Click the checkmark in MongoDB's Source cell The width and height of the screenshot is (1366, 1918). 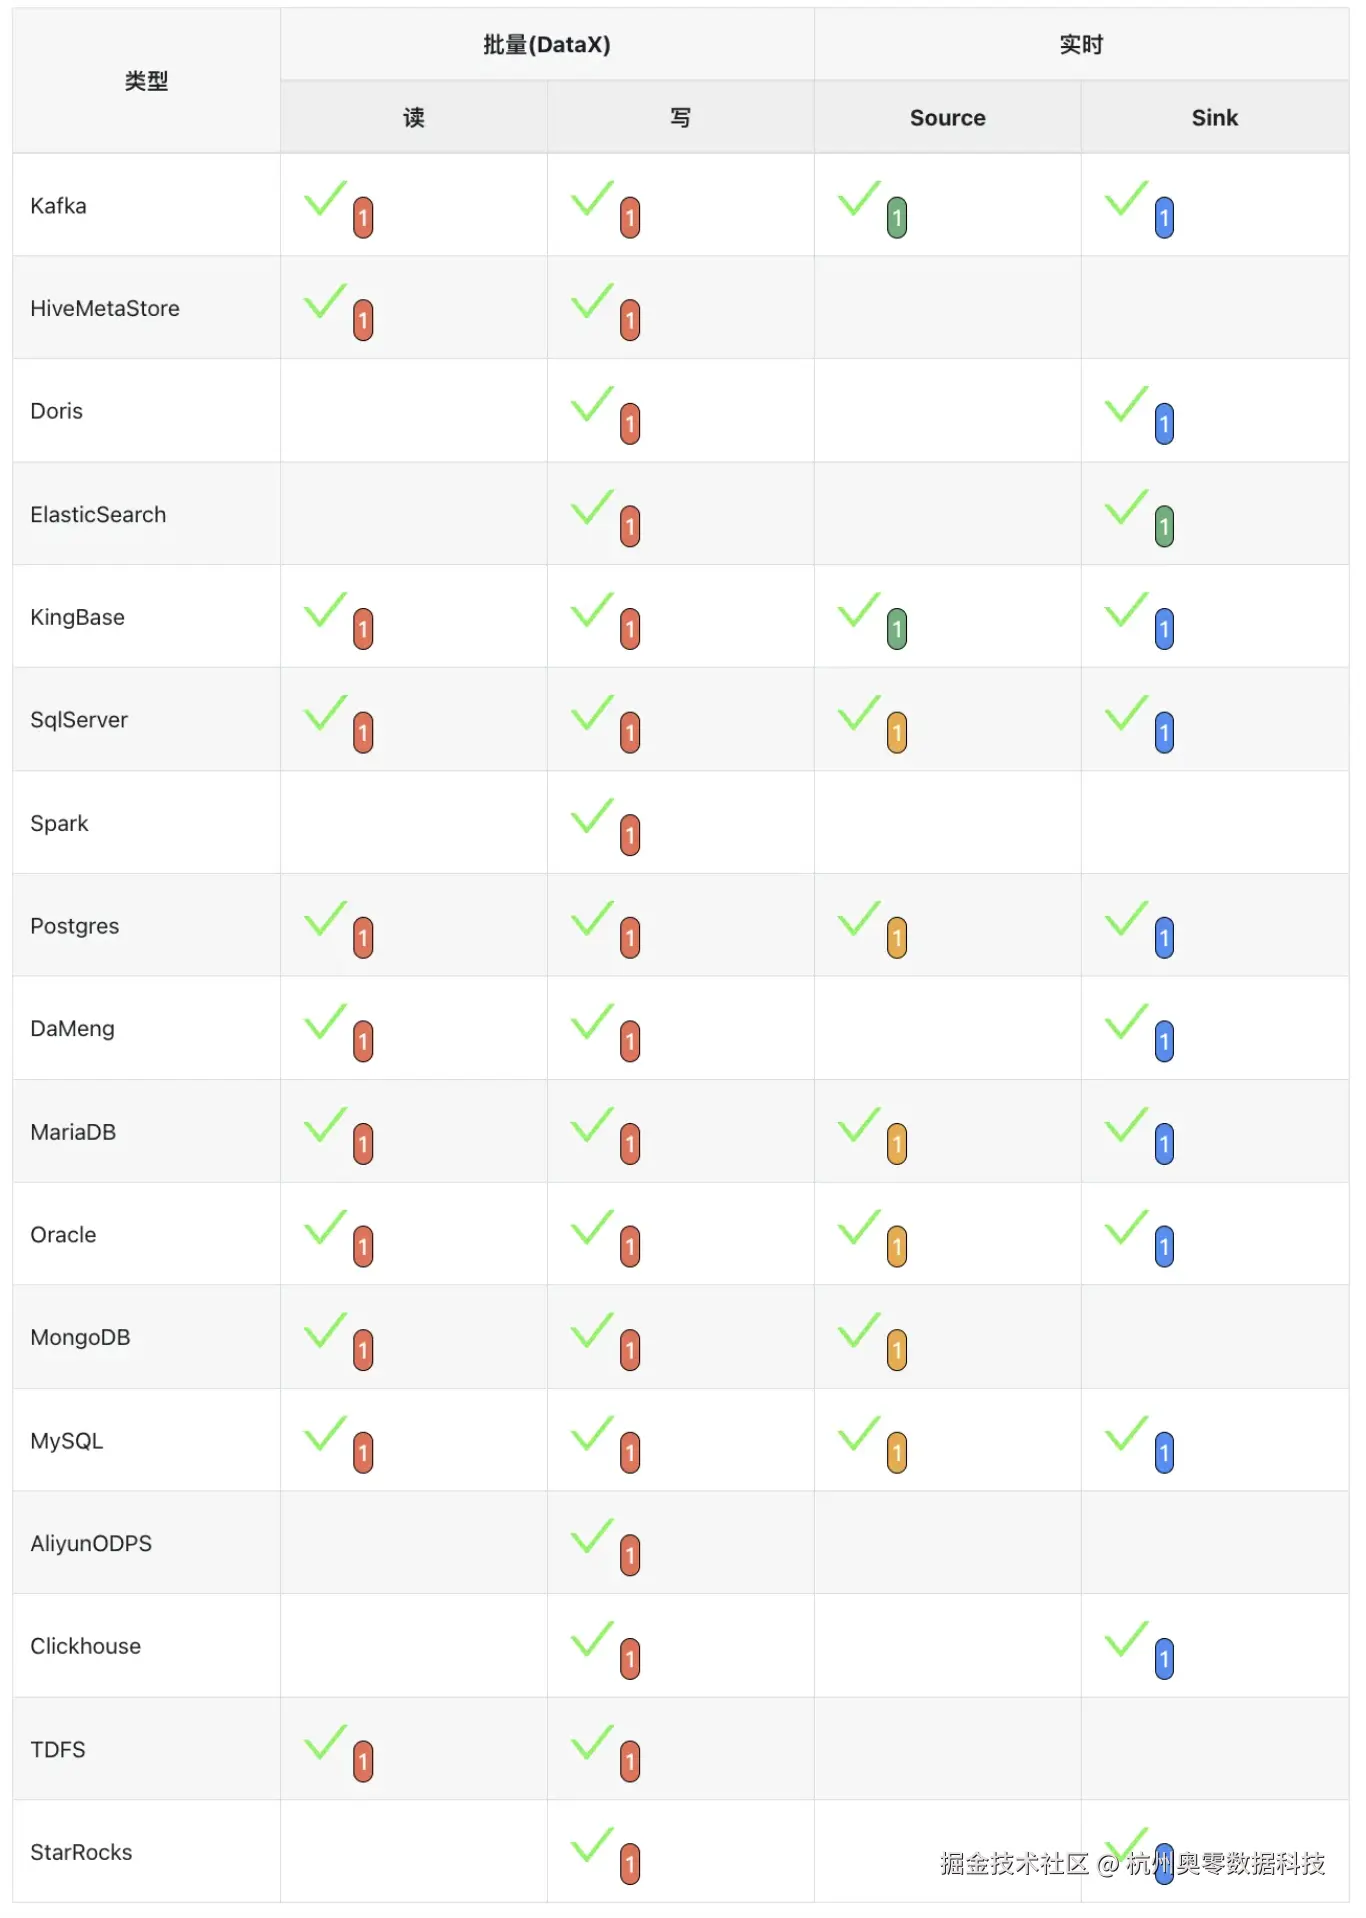tap(859, 1330)
